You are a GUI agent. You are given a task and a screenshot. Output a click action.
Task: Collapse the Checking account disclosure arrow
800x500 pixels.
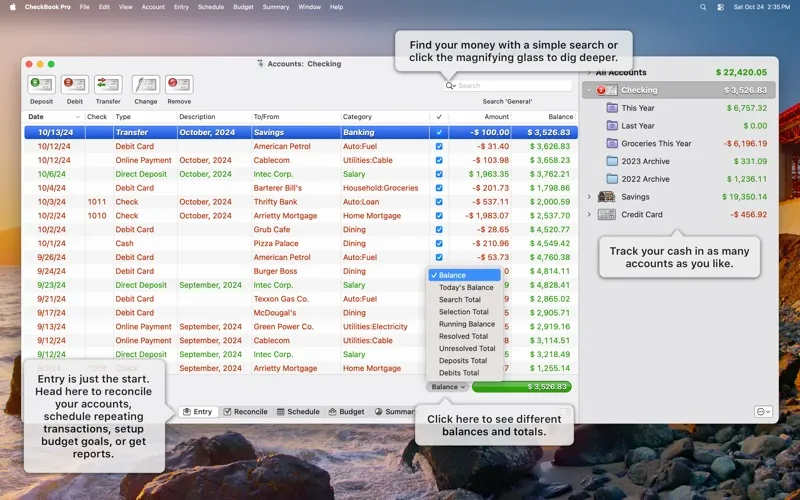(589, 90)
